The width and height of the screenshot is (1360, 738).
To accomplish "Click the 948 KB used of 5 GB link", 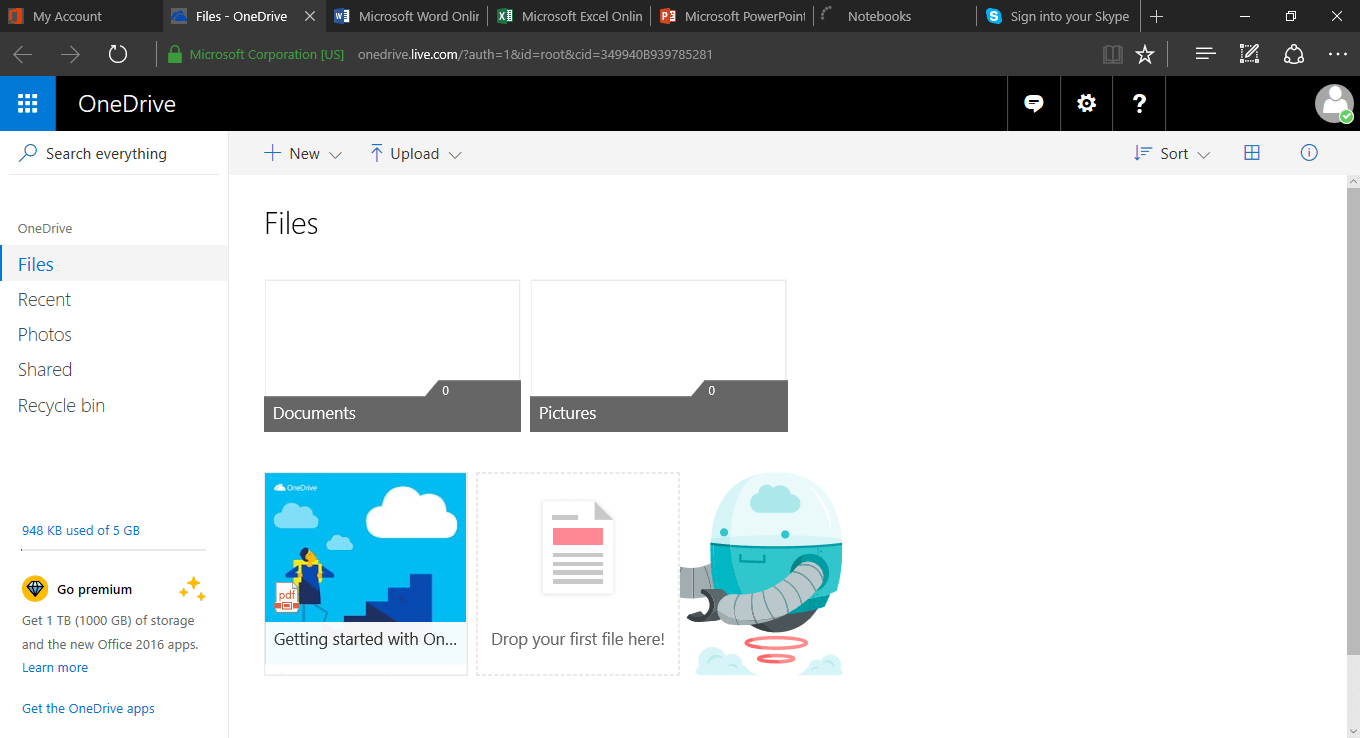I will coord(81,530).
